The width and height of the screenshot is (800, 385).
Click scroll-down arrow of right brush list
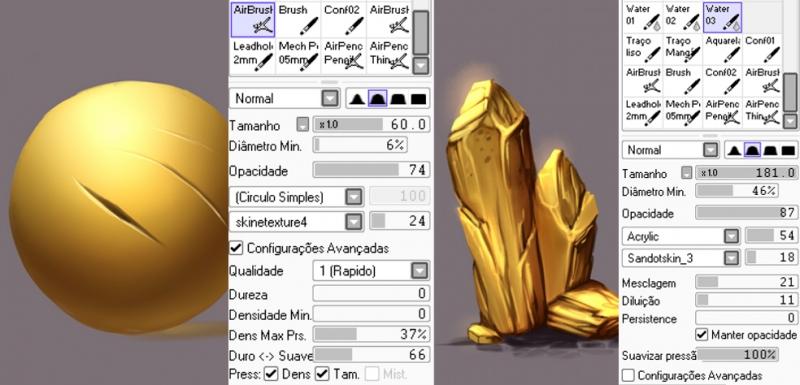(x=790, y=121)
